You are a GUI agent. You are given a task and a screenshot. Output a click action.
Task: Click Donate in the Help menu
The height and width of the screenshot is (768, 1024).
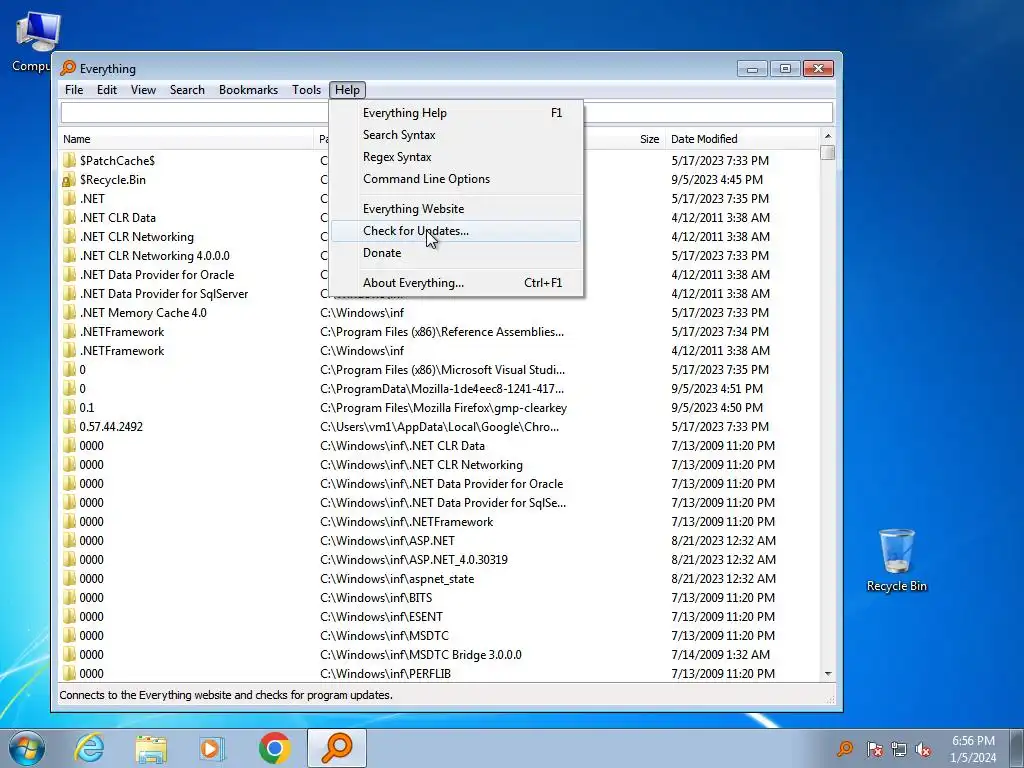tap(456, 253)
